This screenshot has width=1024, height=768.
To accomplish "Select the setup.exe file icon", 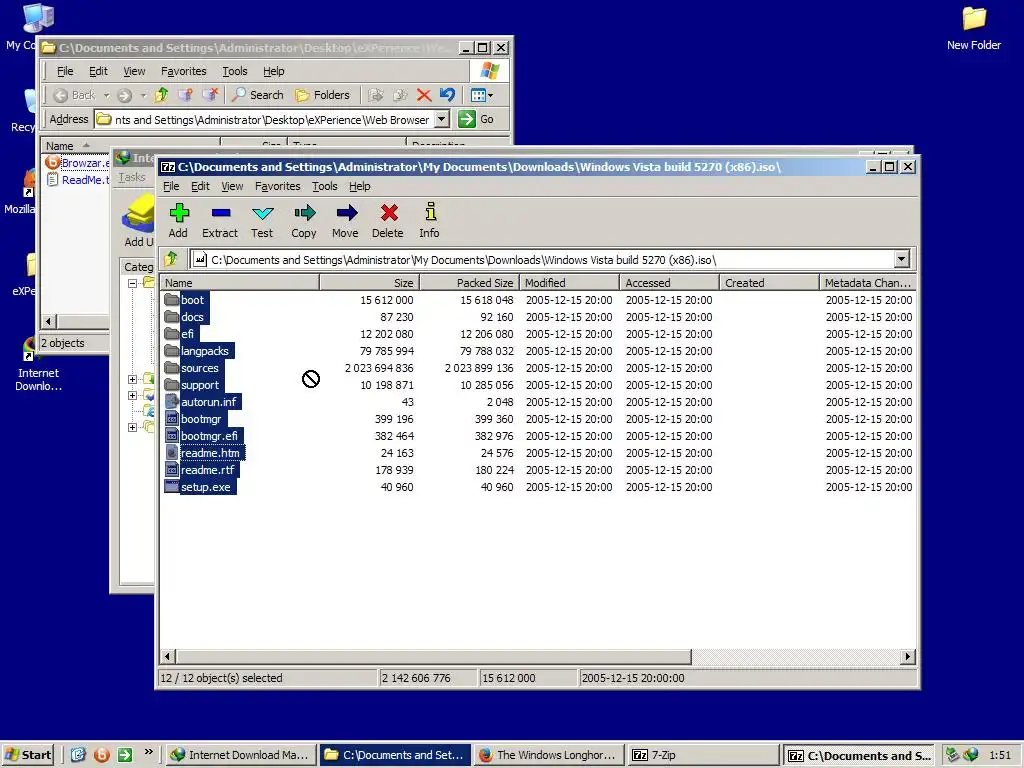I will (x=172, y=487).
